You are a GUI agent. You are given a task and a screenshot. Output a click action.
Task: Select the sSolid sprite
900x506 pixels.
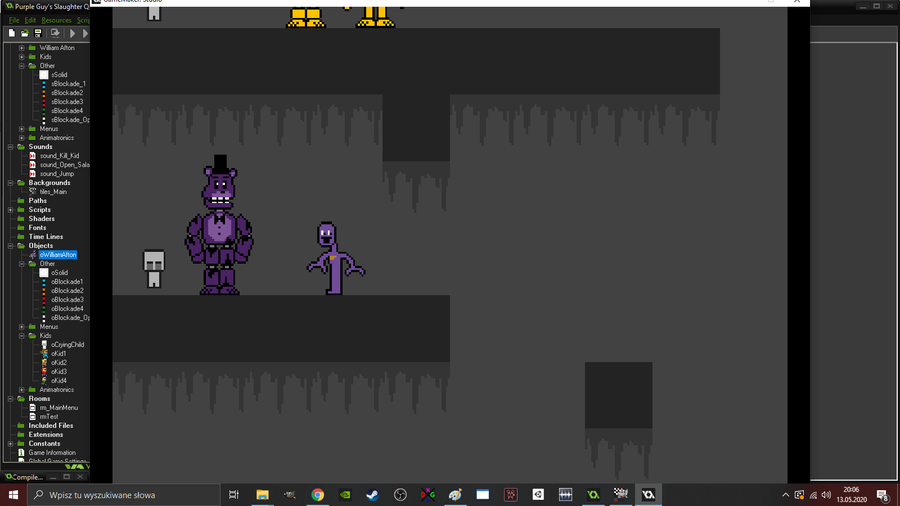click(59, 75)
